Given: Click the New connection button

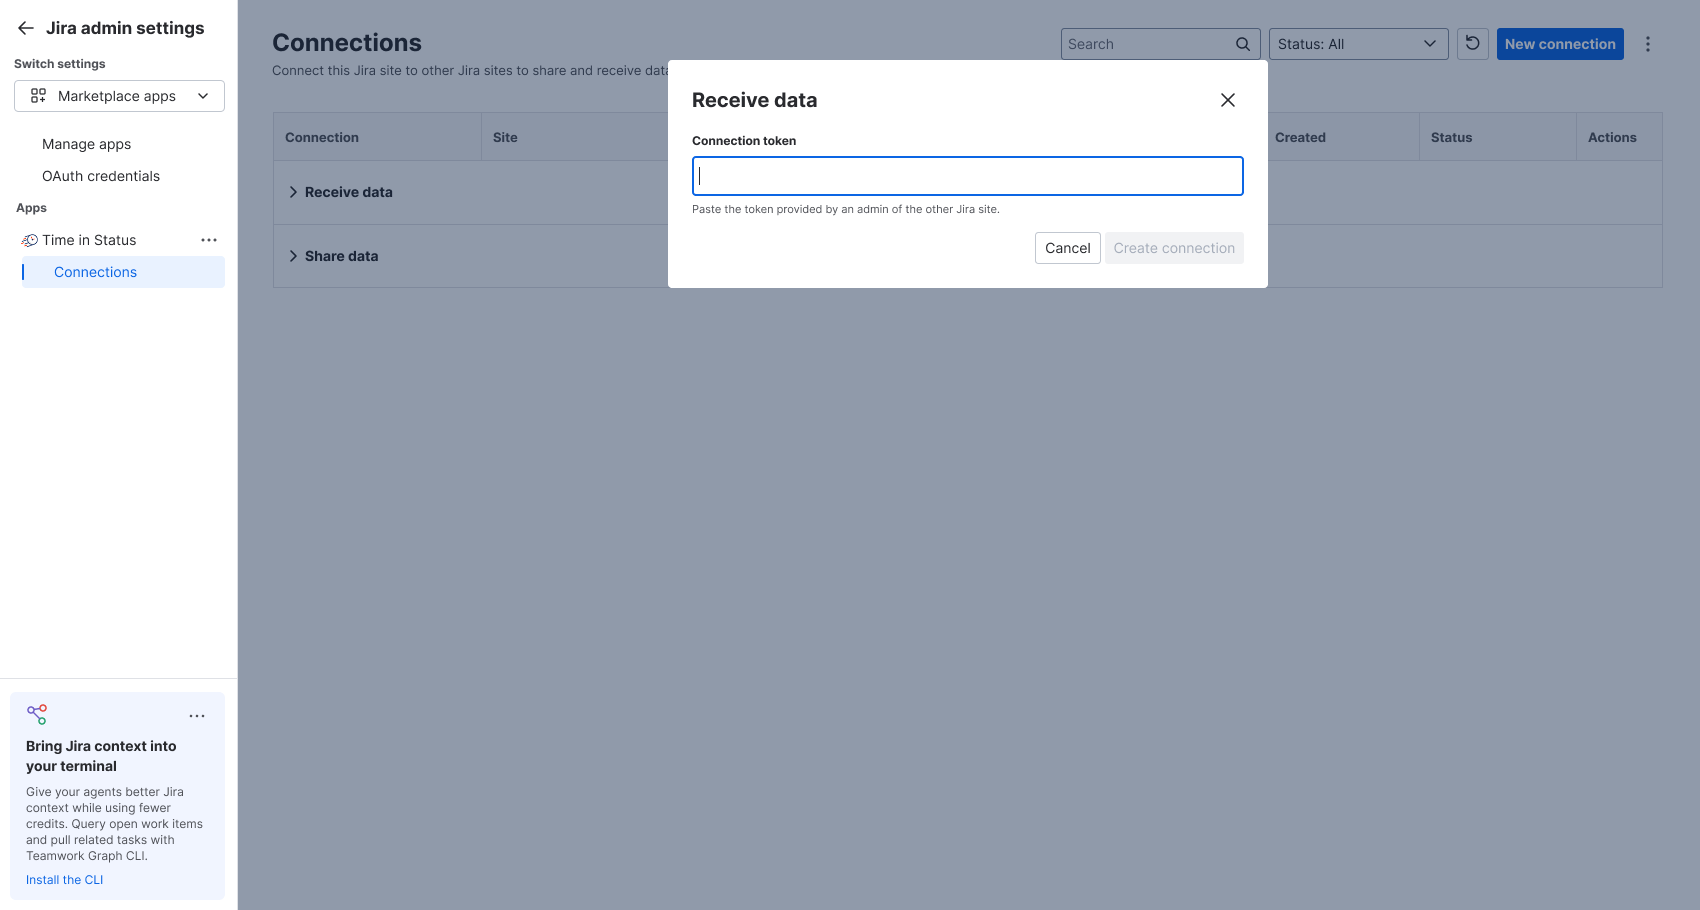Looking at the screenshot, I should pyautogui.click(x=1560, y=44).
